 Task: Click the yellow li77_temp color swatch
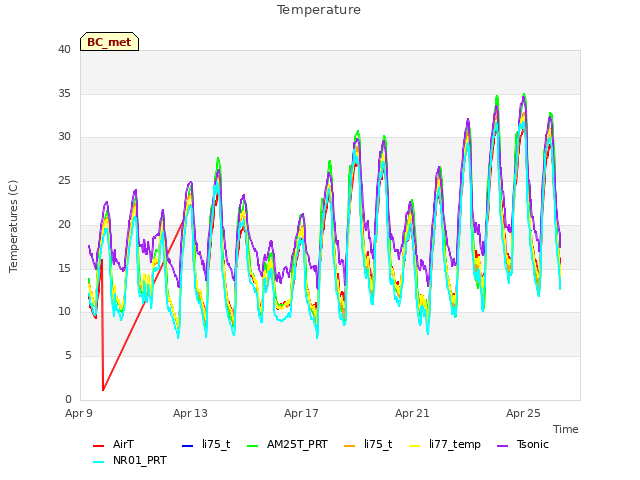click(x=414, y=446)
